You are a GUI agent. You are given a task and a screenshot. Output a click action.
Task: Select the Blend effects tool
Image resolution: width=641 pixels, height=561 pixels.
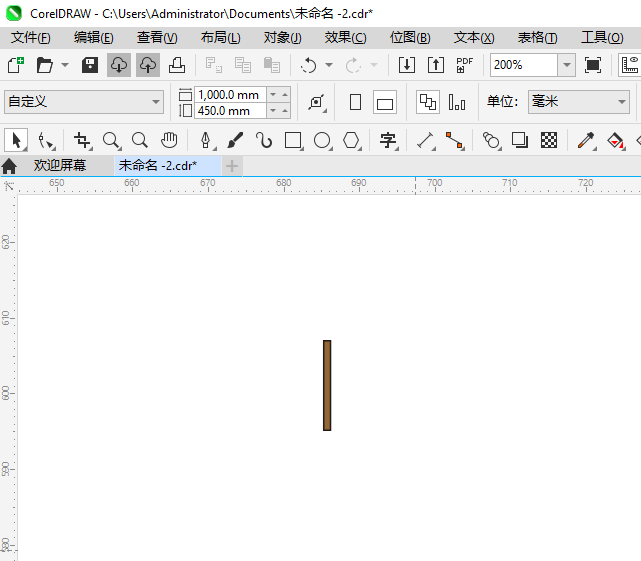click(x=491, y=141)
